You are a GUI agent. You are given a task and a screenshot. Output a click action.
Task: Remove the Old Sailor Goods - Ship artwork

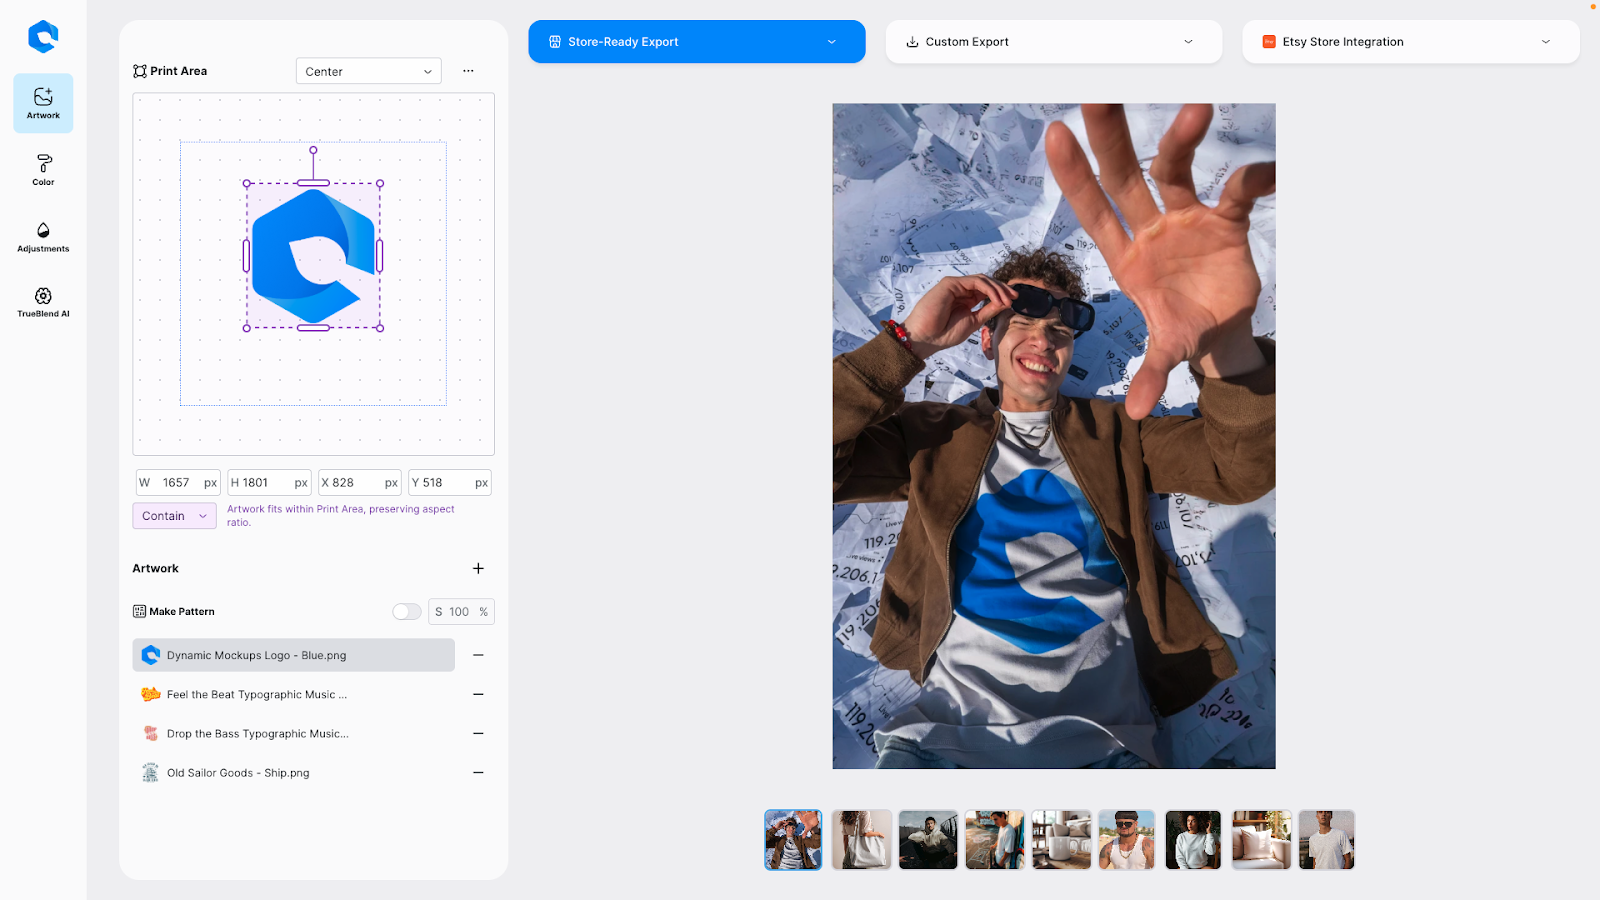coord(478,772)
